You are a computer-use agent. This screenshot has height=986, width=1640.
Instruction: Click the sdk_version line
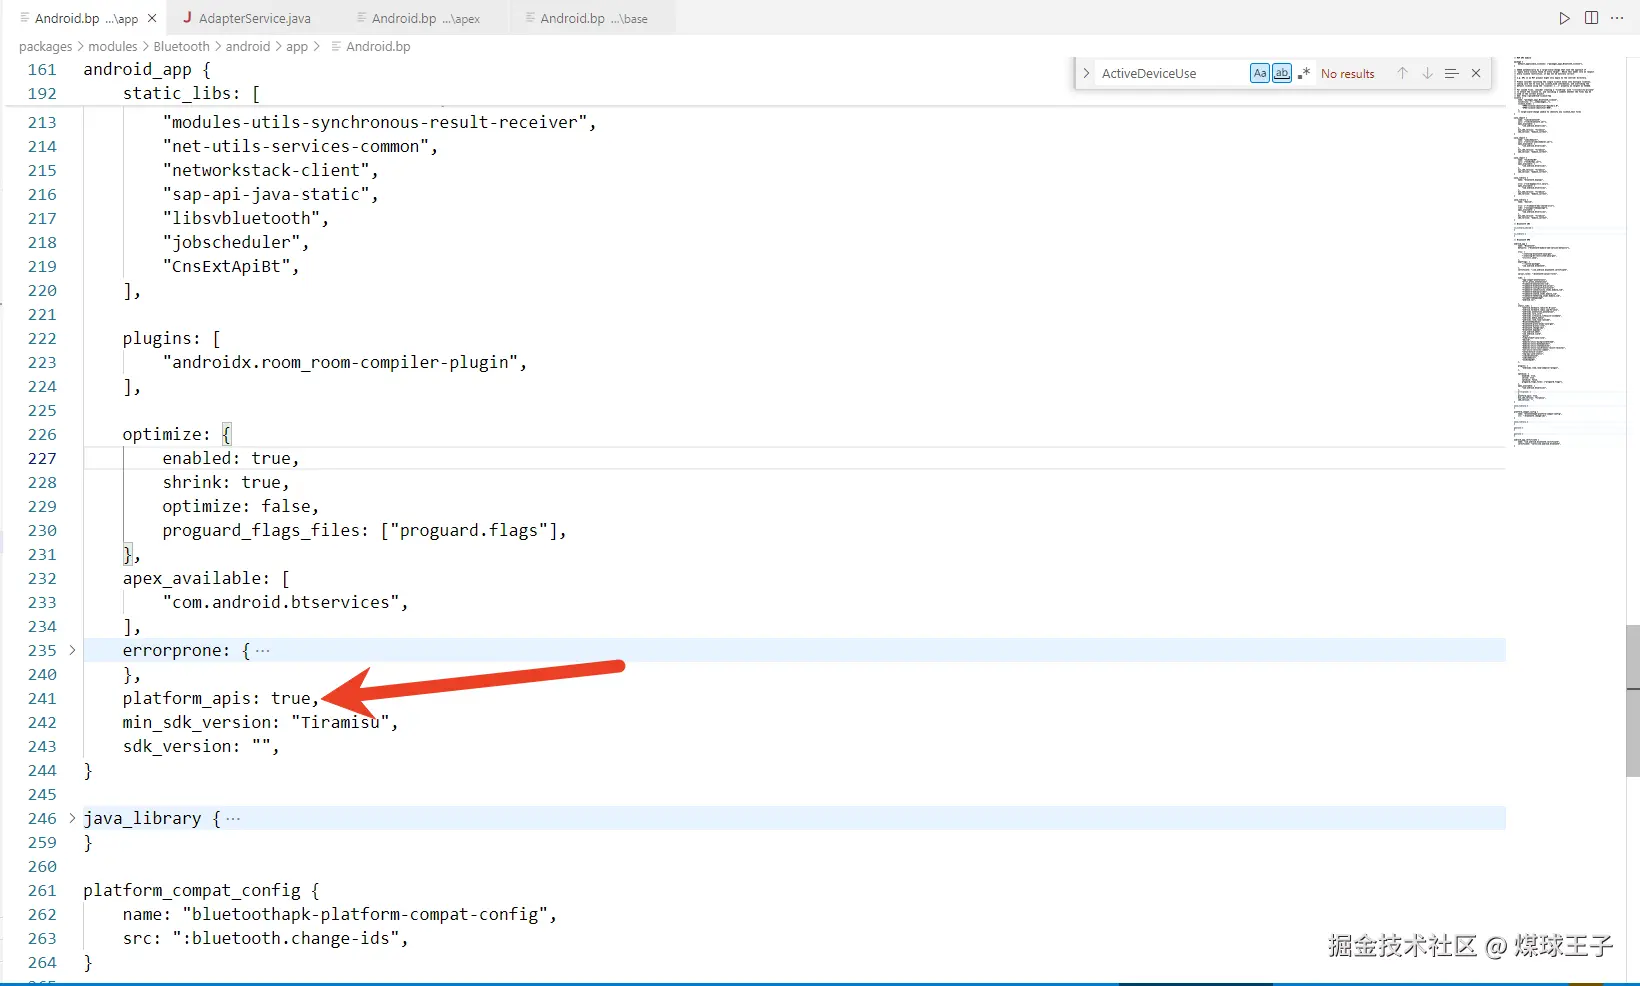pyautogui.click(x=201, y=746)
